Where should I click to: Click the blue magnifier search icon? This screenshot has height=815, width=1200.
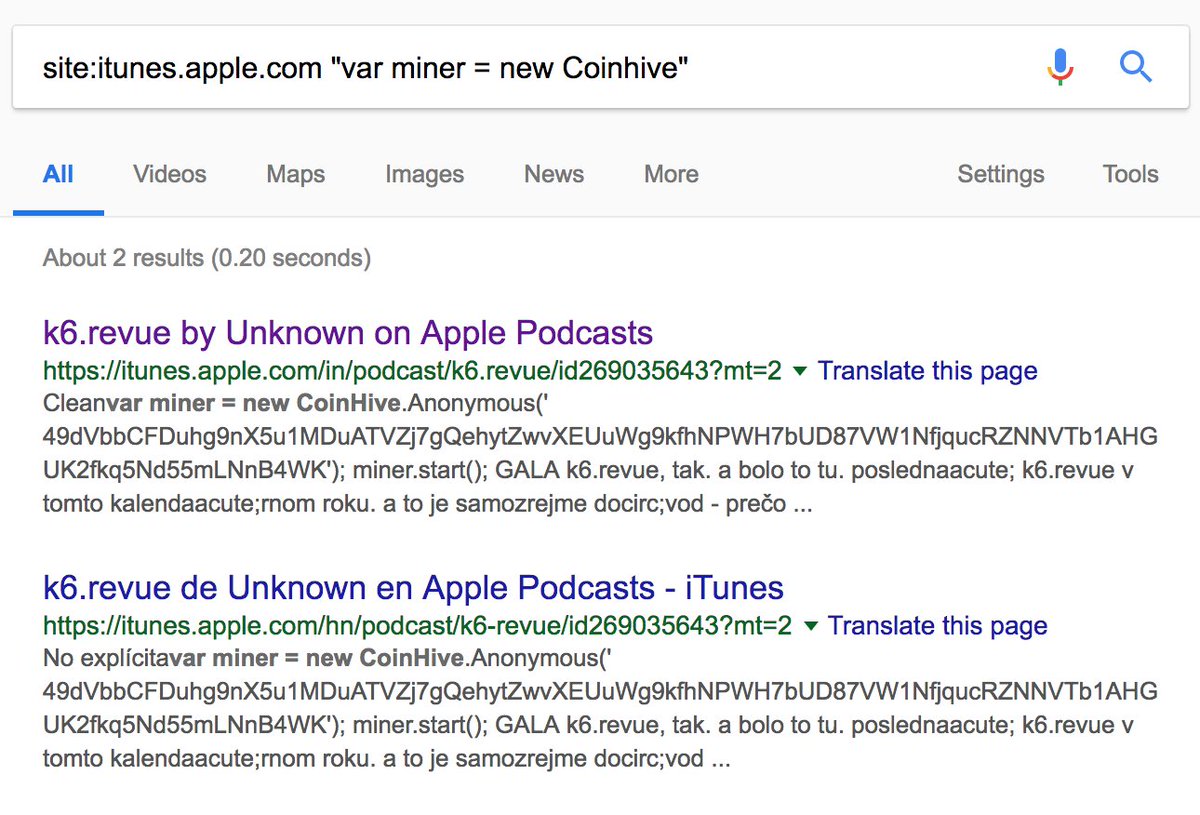click(x=1136, y=67)
